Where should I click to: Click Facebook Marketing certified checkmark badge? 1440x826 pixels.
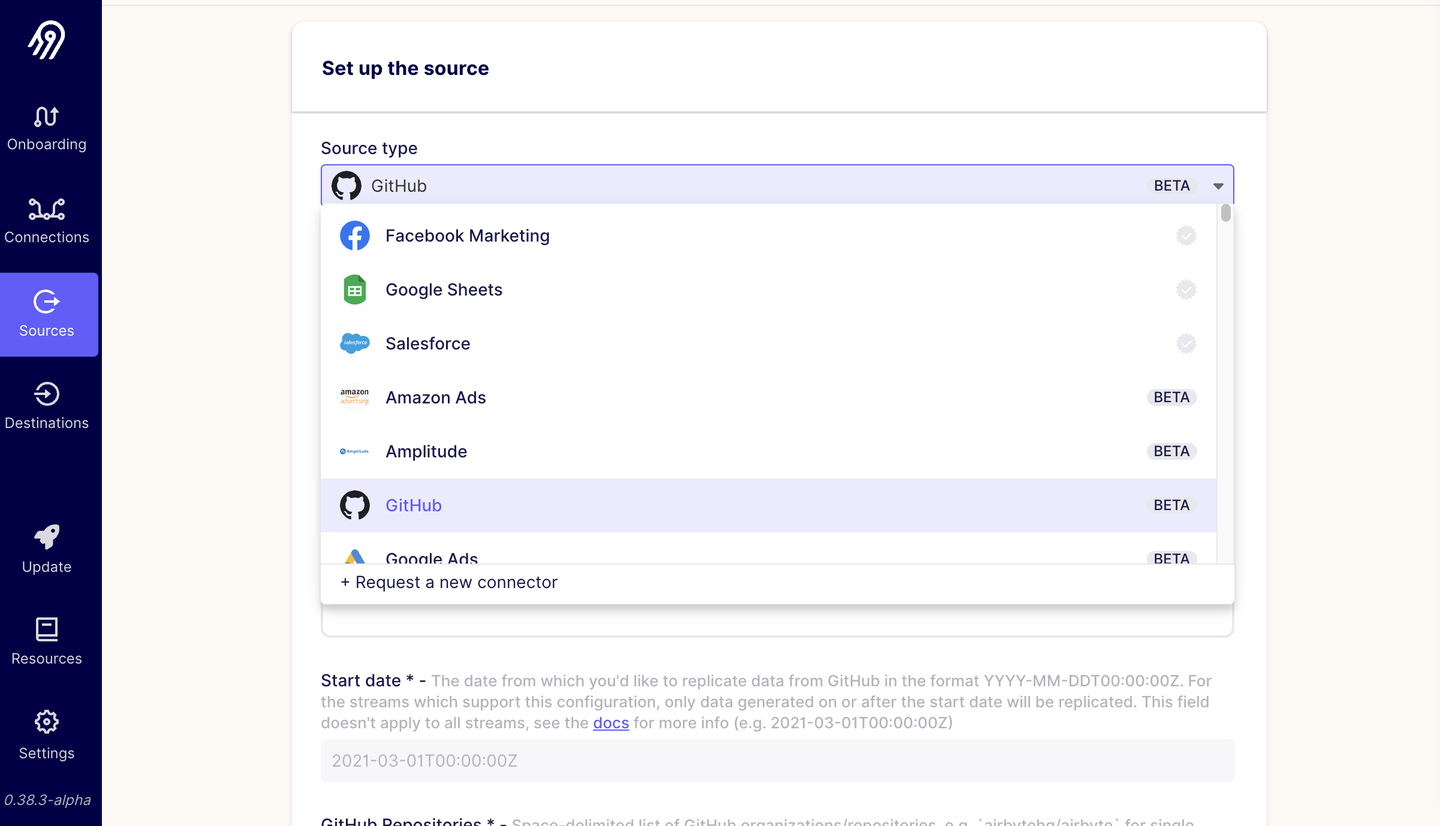tap(1186, 236)
